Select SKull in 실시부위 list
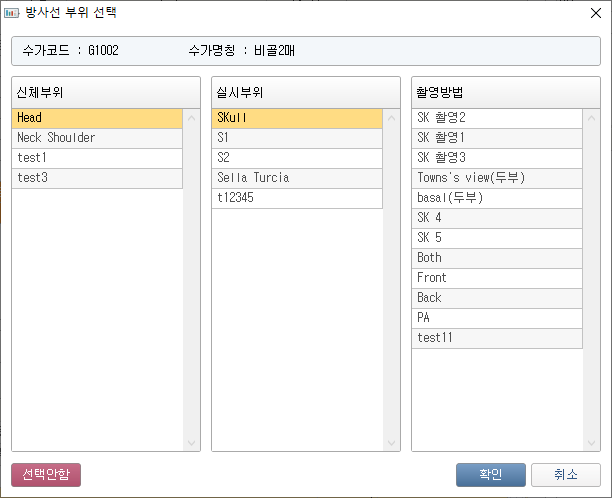Image resolution: width=612 pixels, height=498 pixels. tap(297, 118)
